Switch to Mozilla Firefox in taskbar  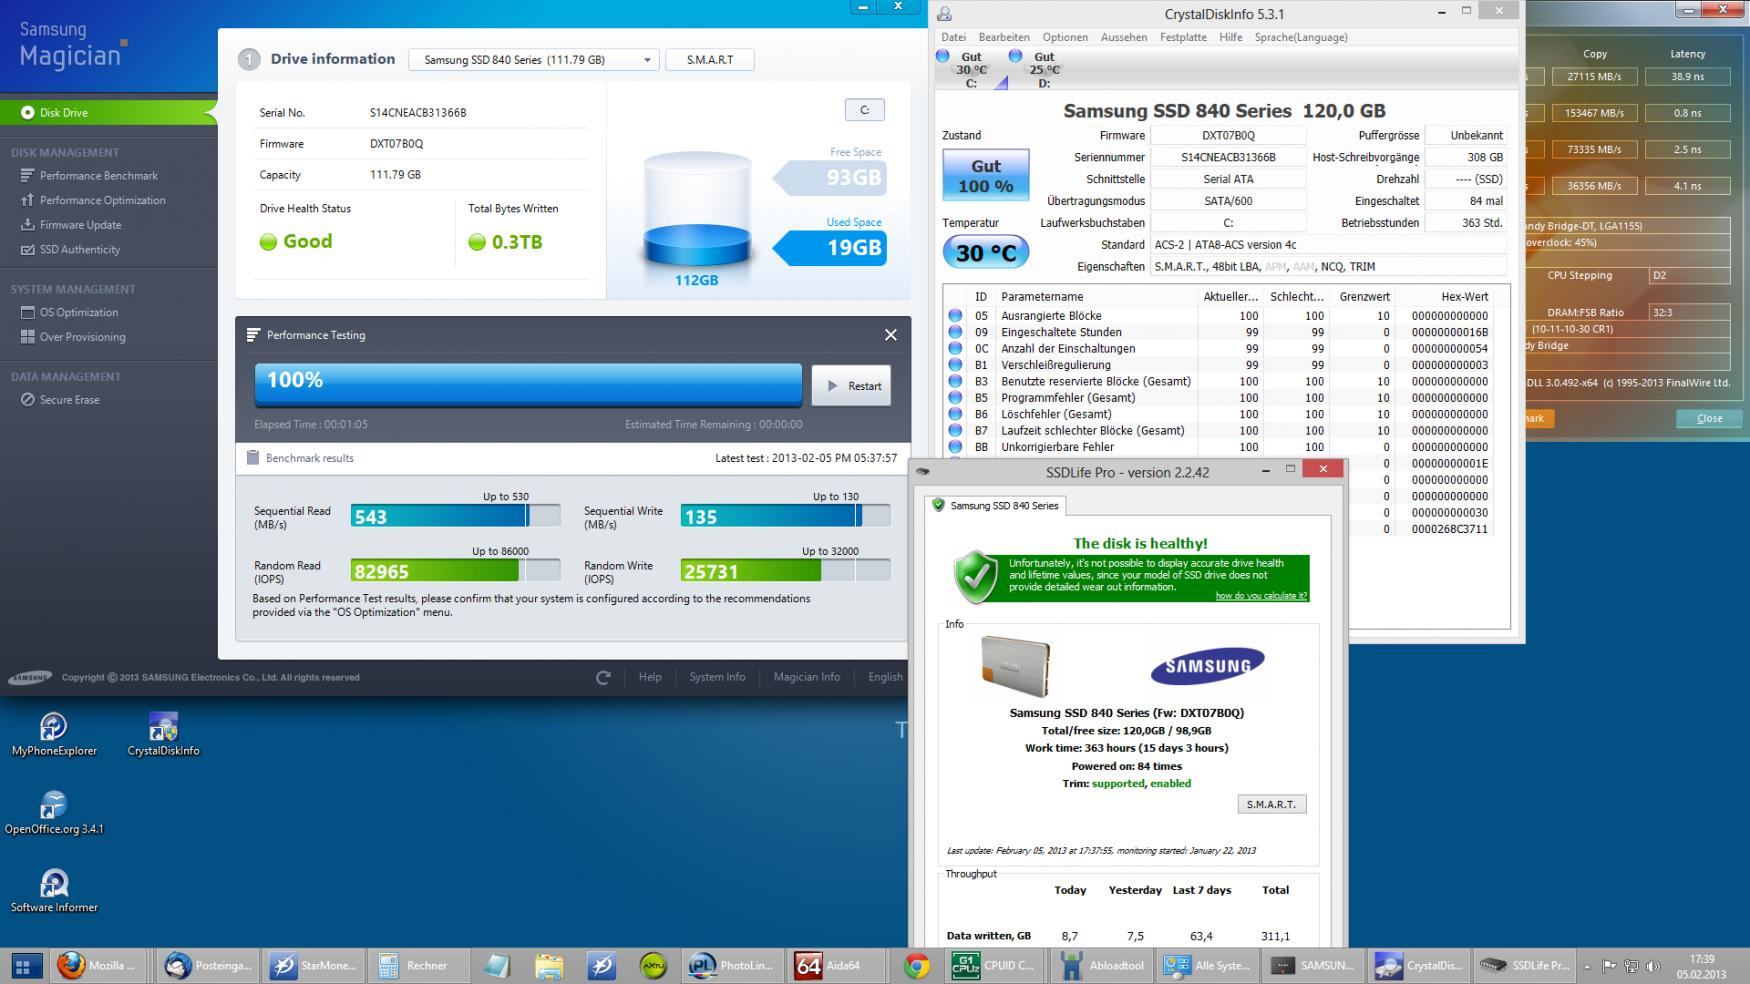[x=97, y=966]
